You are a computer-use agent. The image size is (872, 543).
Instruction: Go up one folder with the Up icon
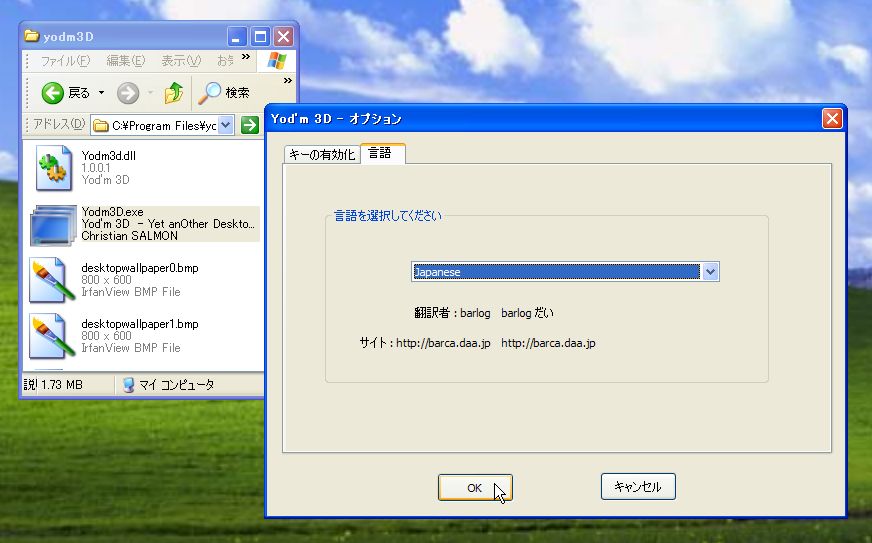coord(174,93)
